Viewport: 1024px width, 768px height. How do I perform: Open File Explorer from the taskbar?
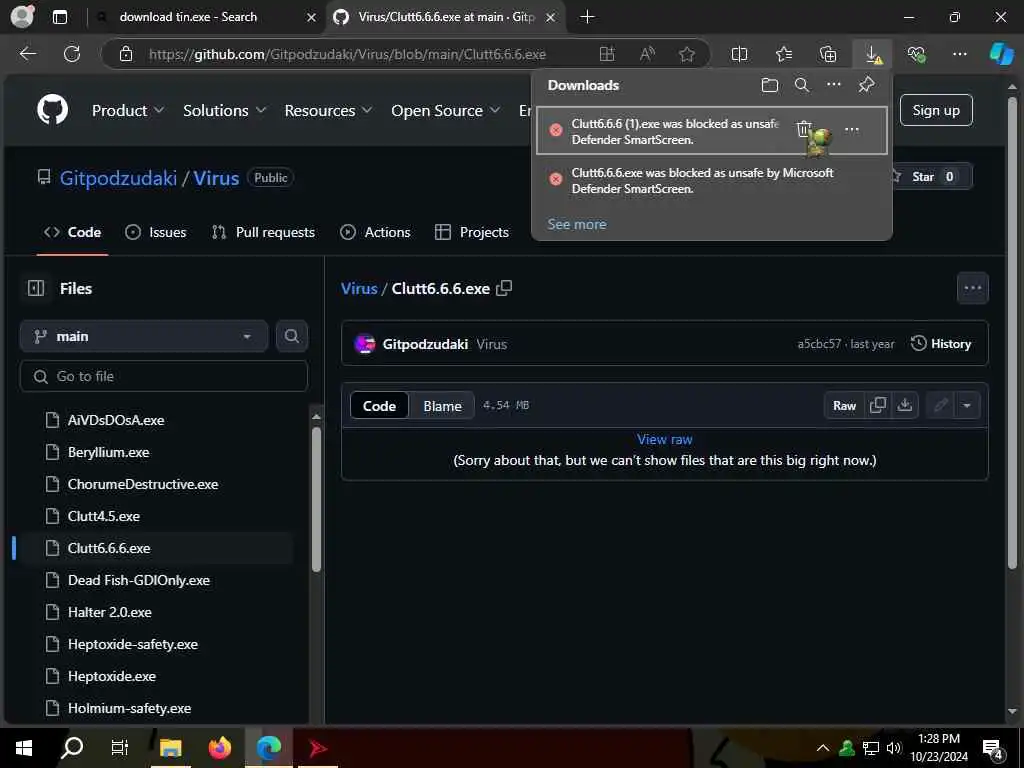point(171,747)
